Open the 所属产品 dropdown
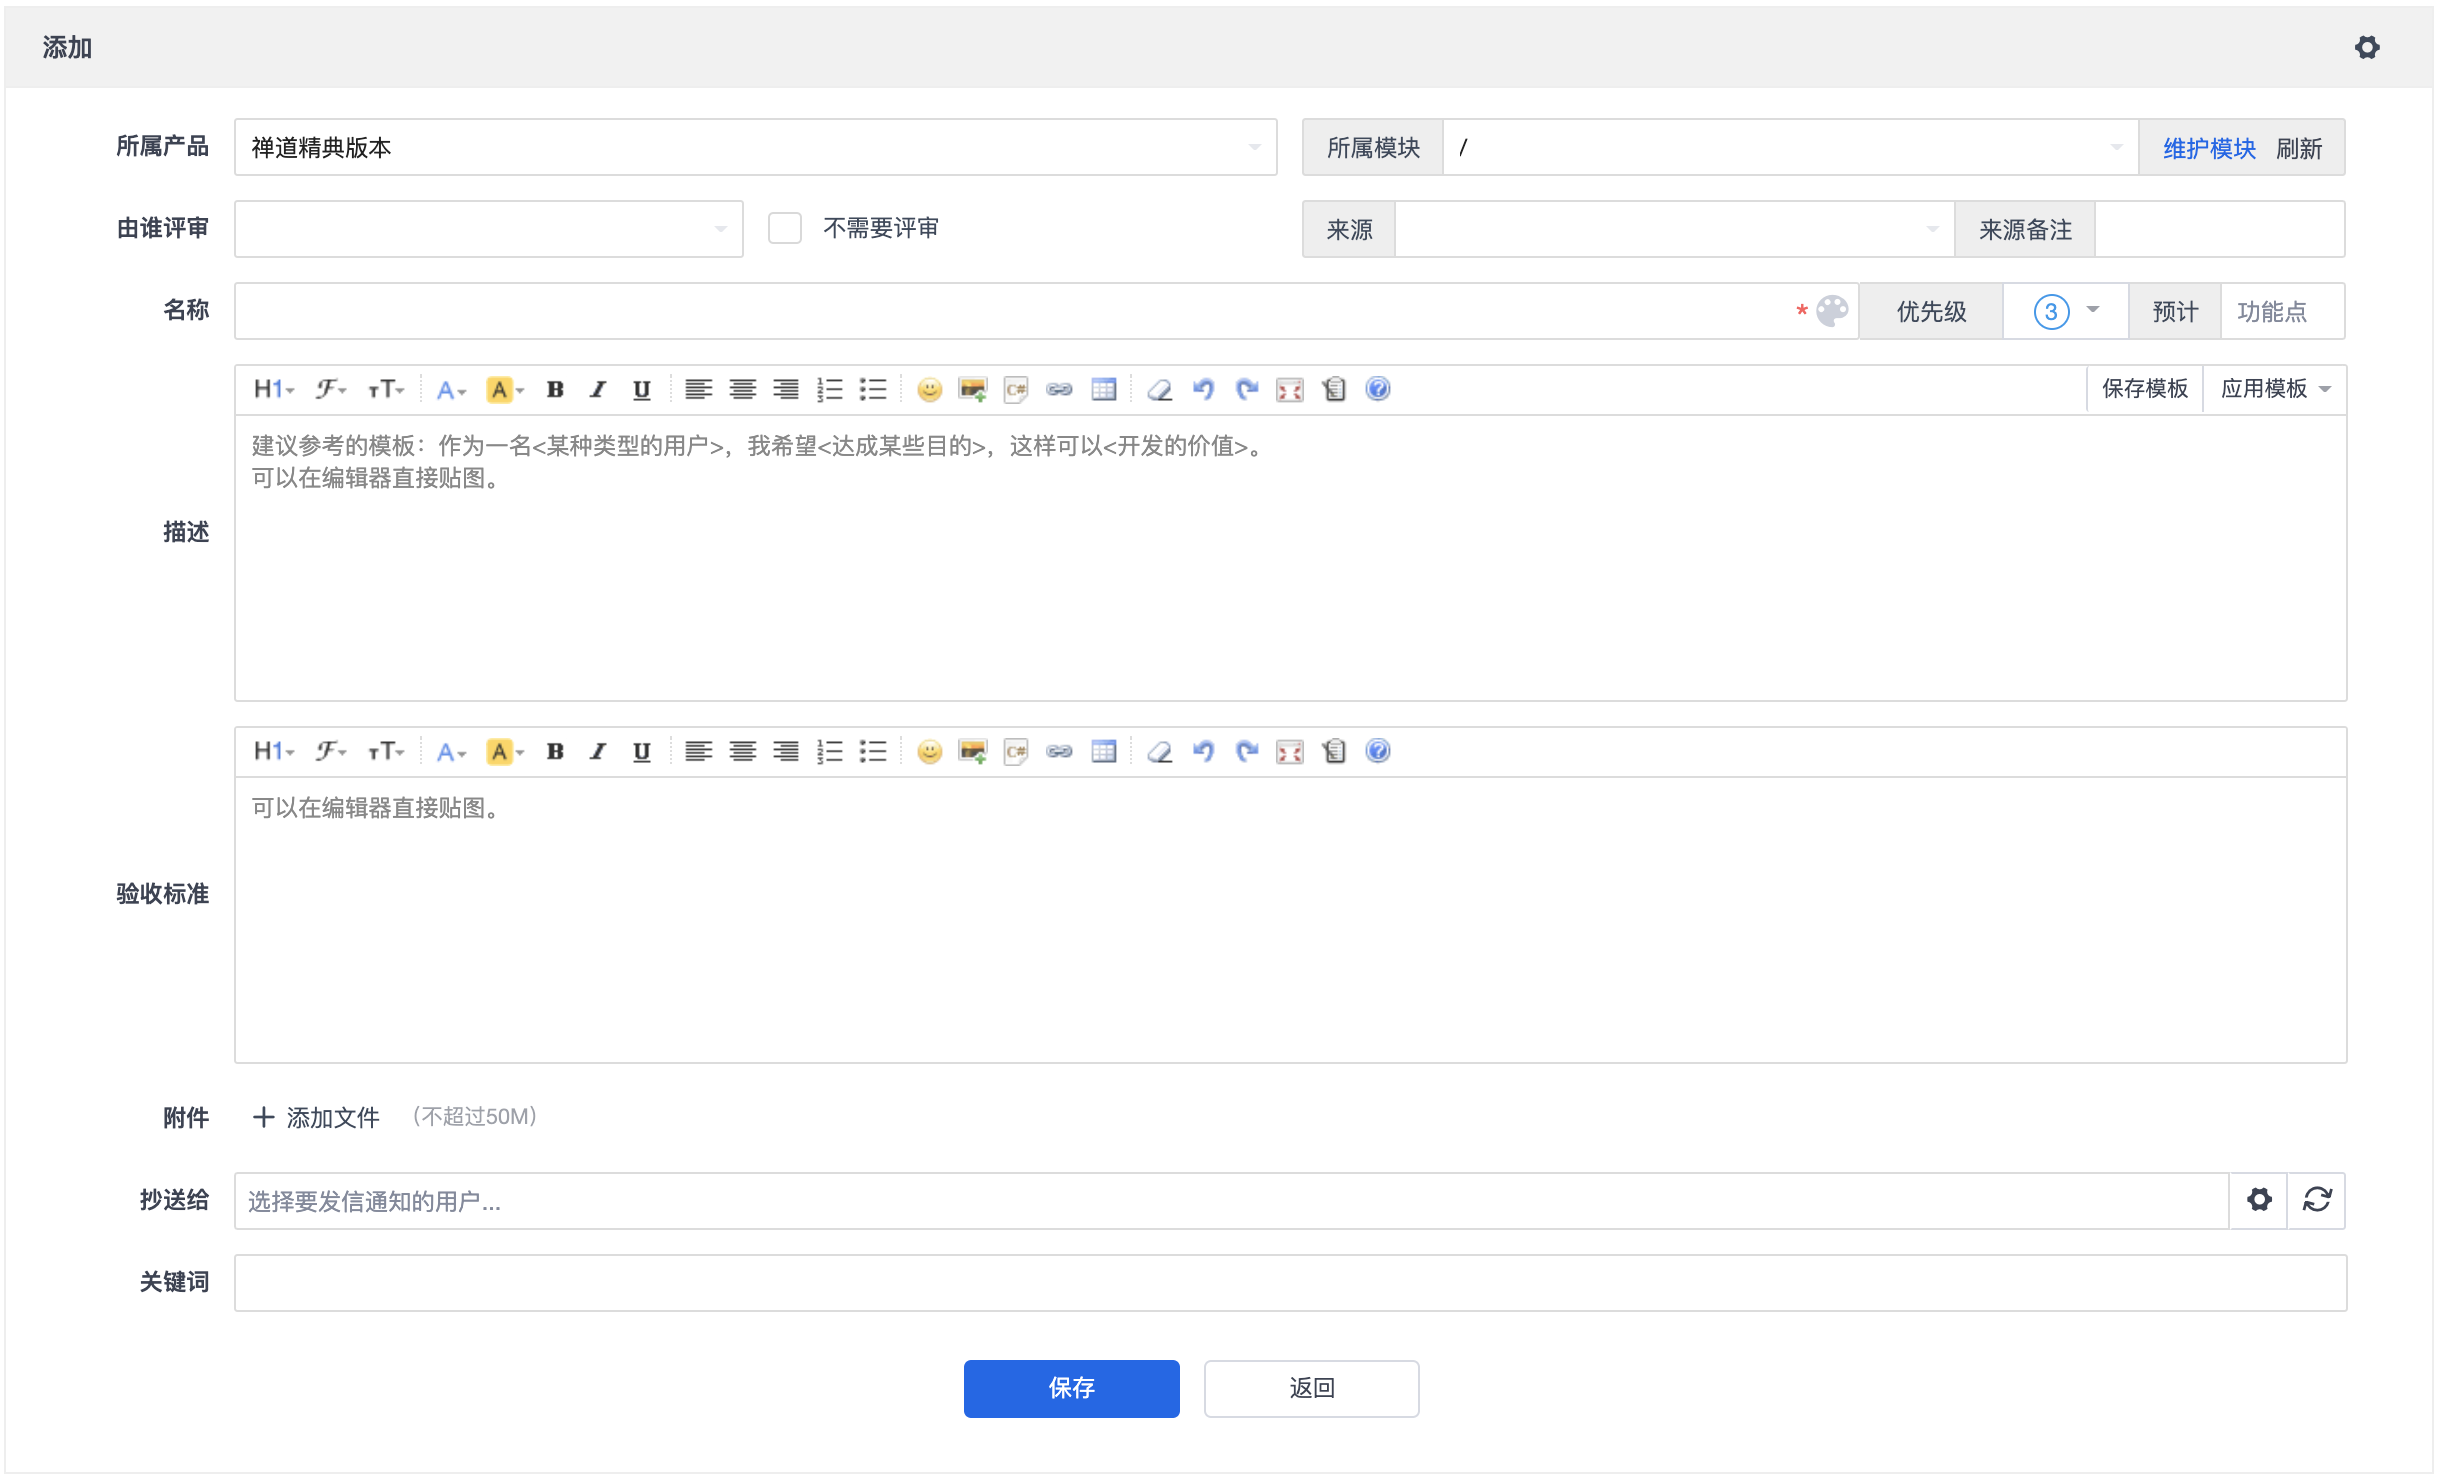This screenshot has height=1484, width=2442. [x=755, y=148]
